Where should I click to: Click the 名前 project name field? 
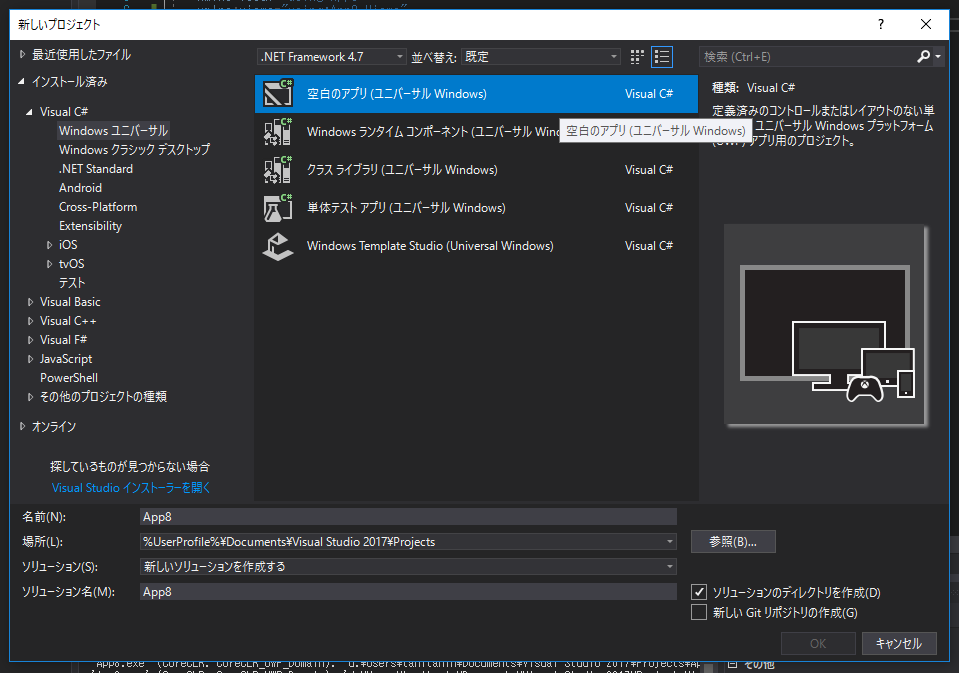(x=408, y=516)
